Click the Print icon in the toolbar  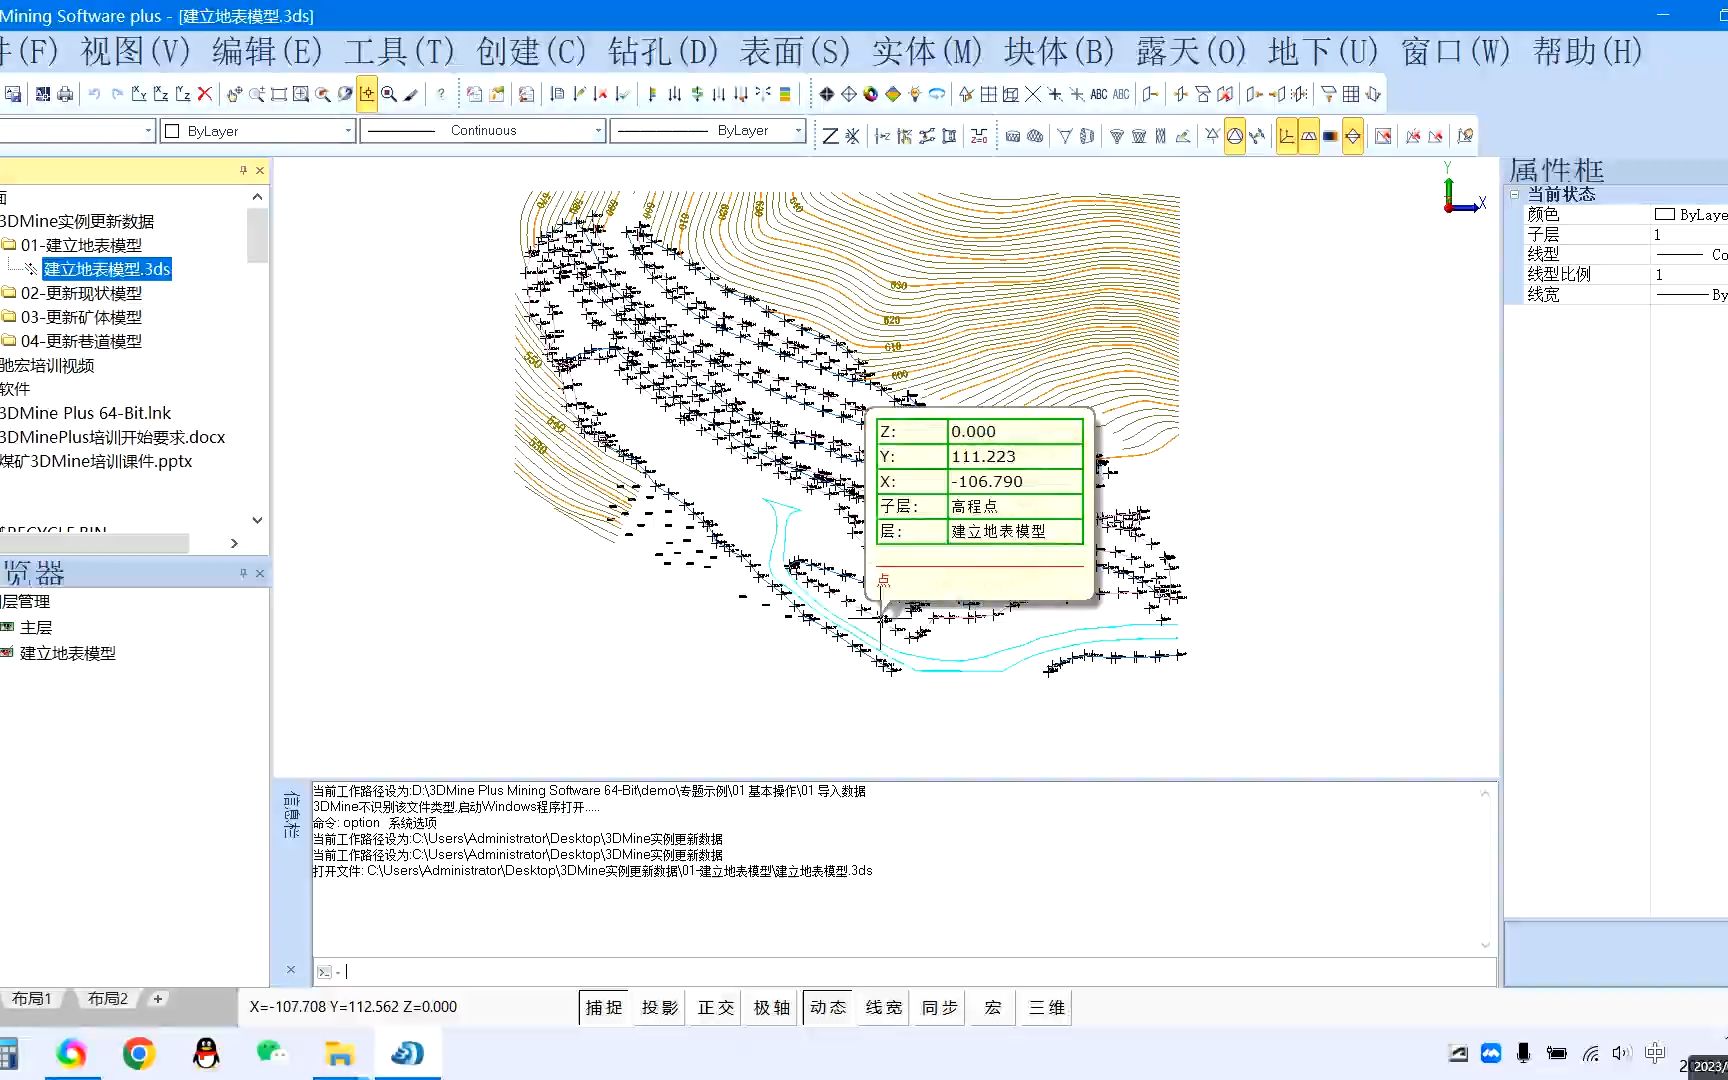pyautogui.click(x=65, y=94)
